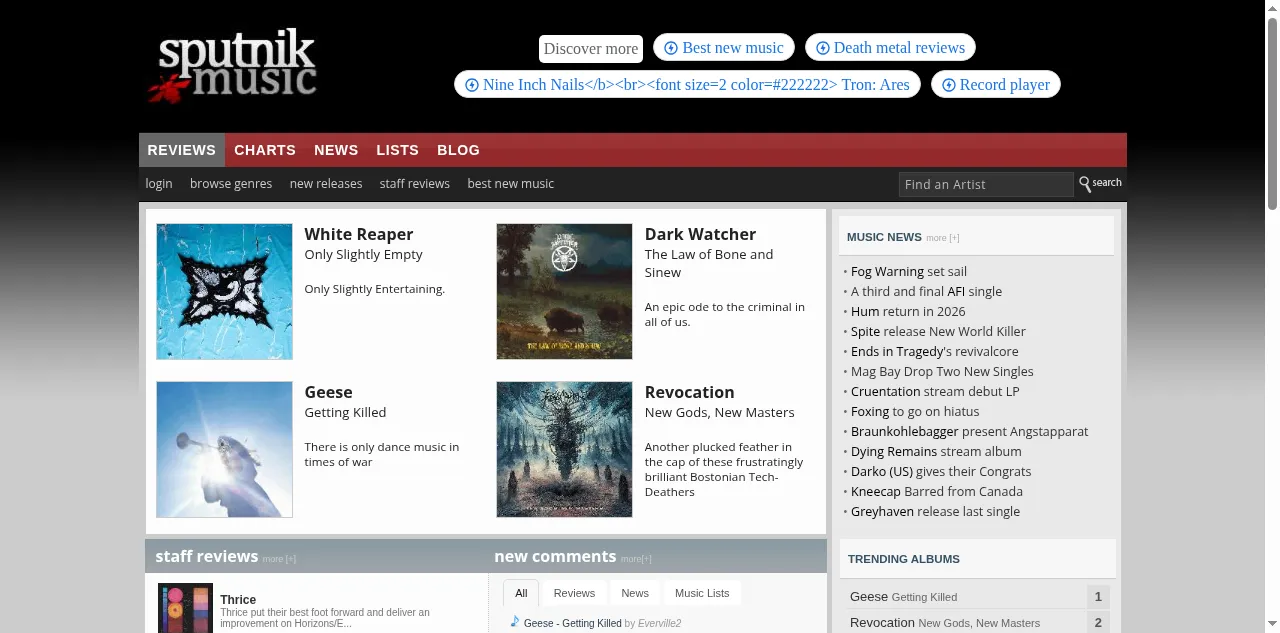
Task: Open trending album Geese Getting Killed
Action: (x=903, y=597)
